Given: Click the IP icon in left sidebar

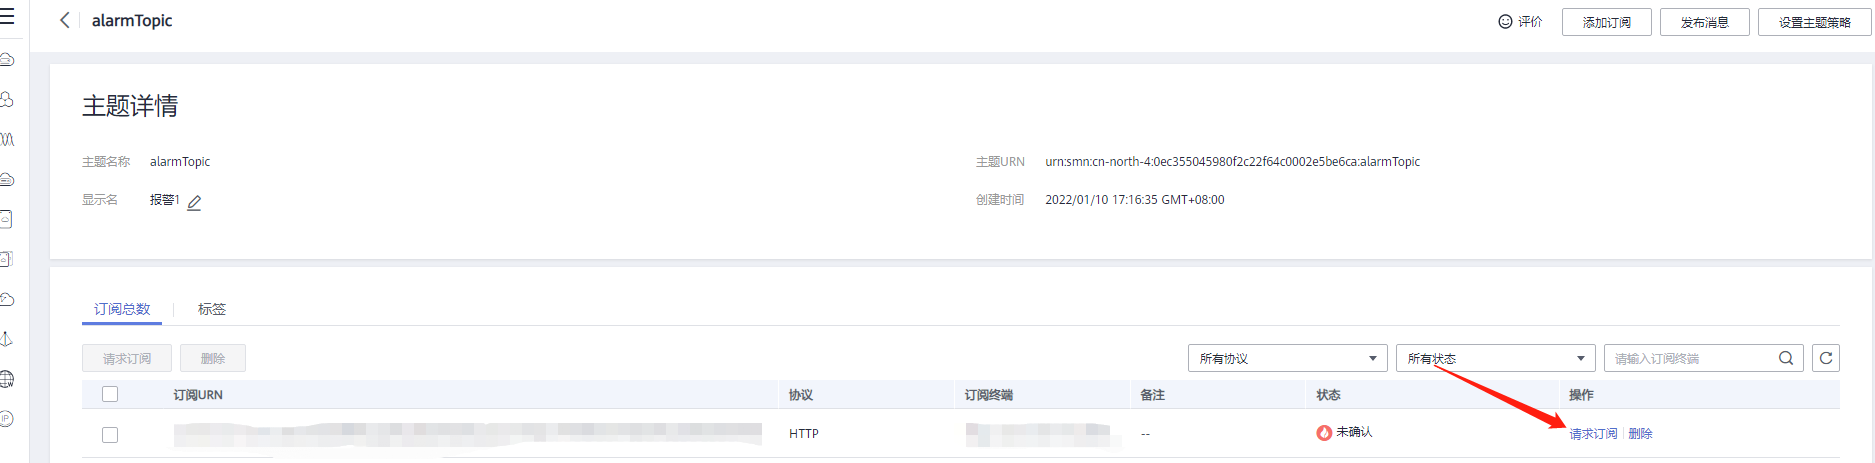Looking at the screenshot, I should (x=7, y=419).
